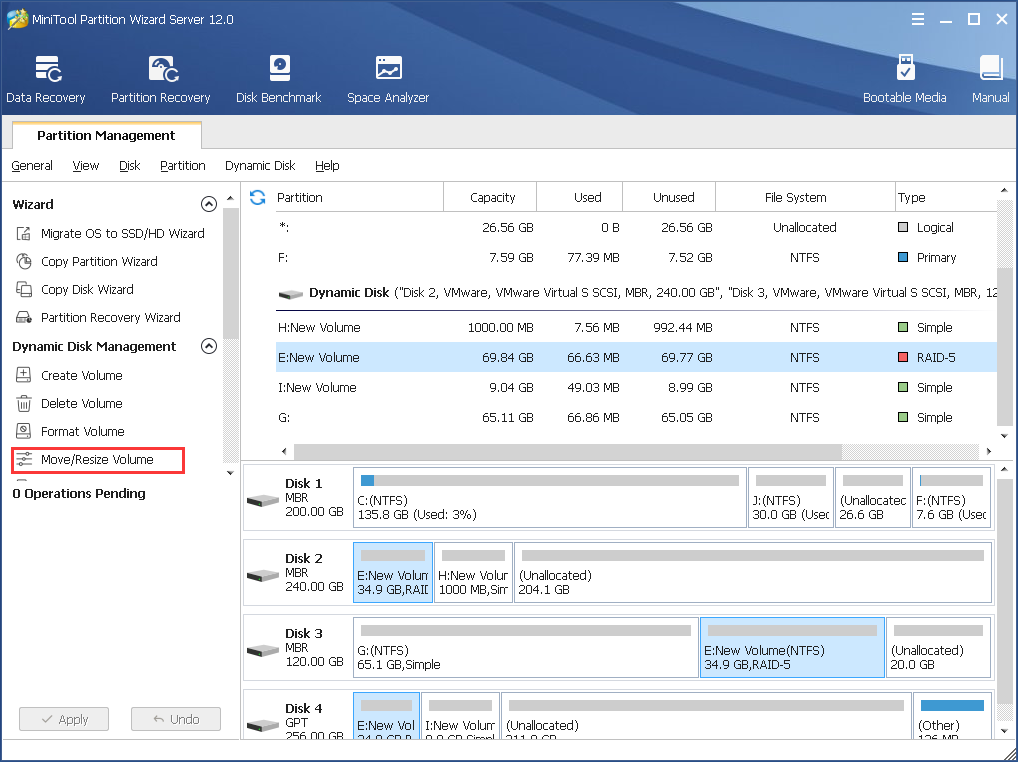Screen dimensions: 1018x762
Task: Click the Create Volume icon
Action: [x=23, y=375]
